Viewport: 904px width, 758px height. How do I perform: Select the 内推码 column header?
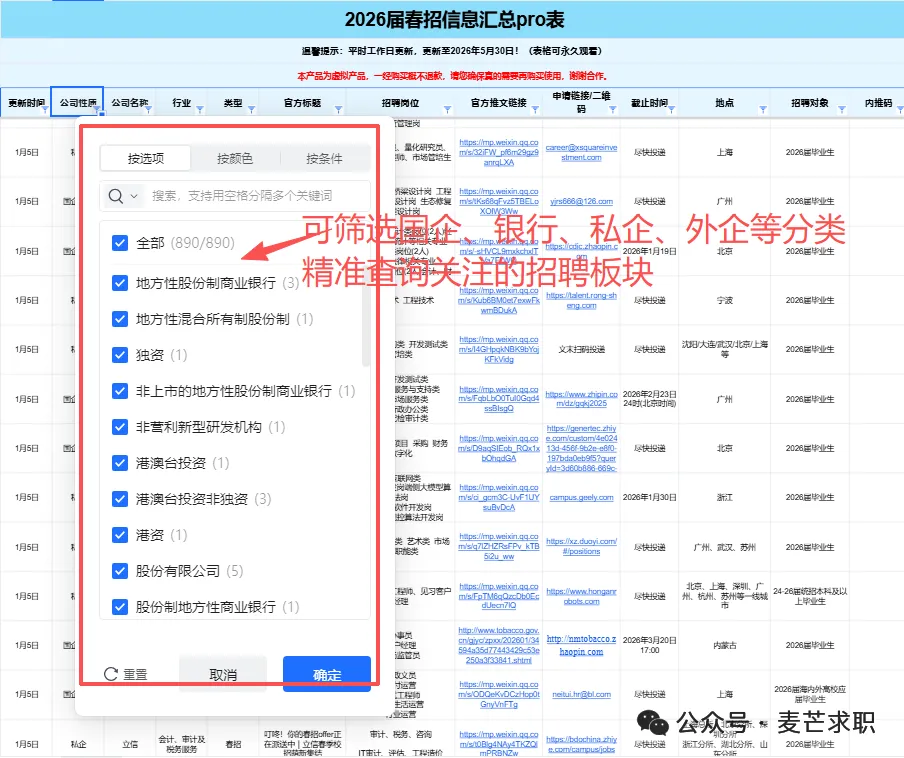pyautogui.click(x=877, y=103)
